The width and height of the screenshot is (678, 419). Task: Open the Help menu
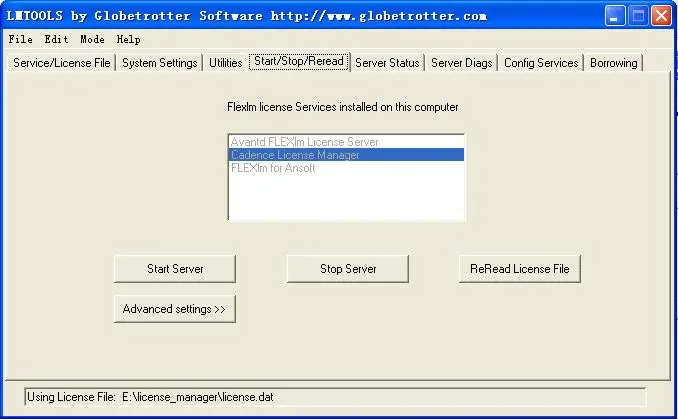128,39
